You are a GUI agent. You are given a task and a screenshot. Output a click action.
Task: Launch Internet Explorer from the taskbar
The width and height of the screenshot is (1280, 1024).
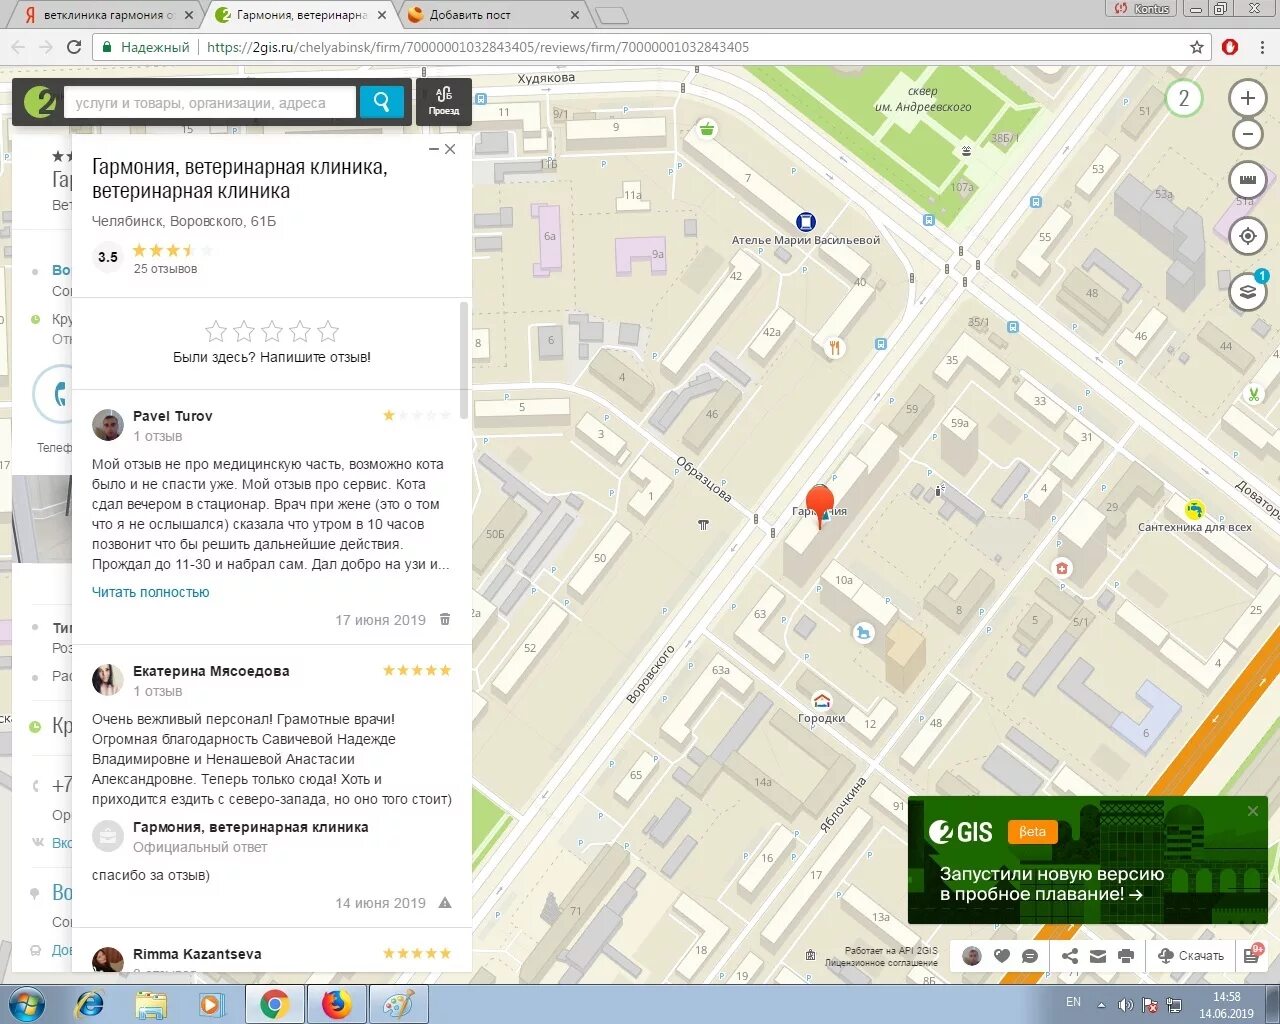[89, 1004]
